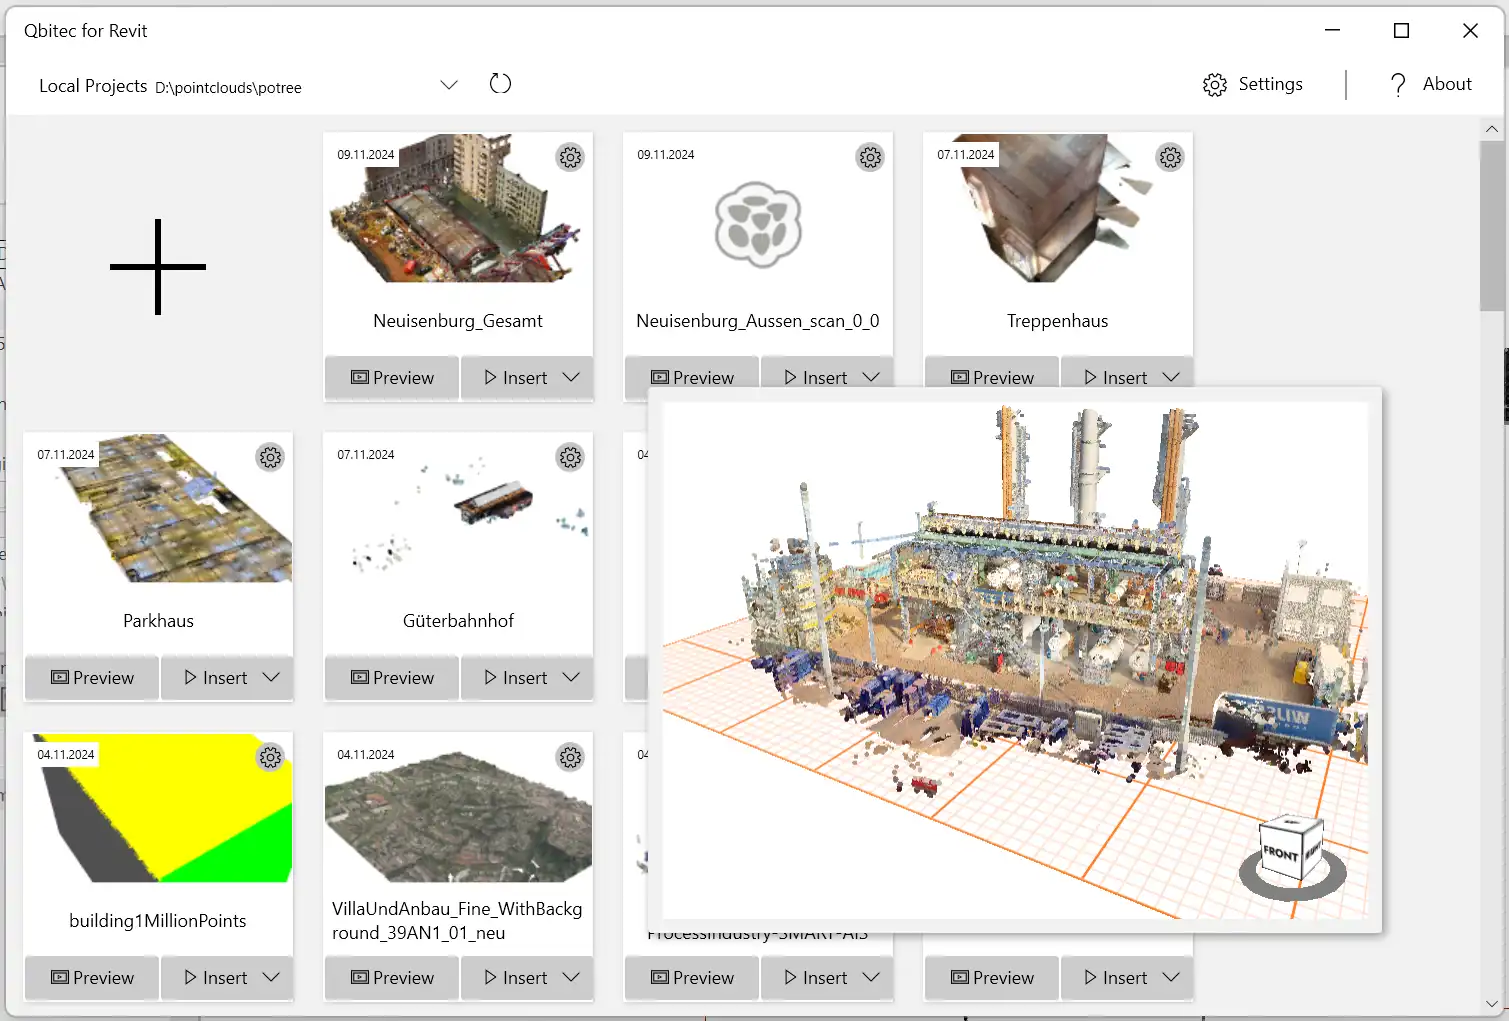The width and height of the screenshot is (1509, 1021).
Task: Insert the bottom-right card's point cloud
Action: [x=1115, y=978]
